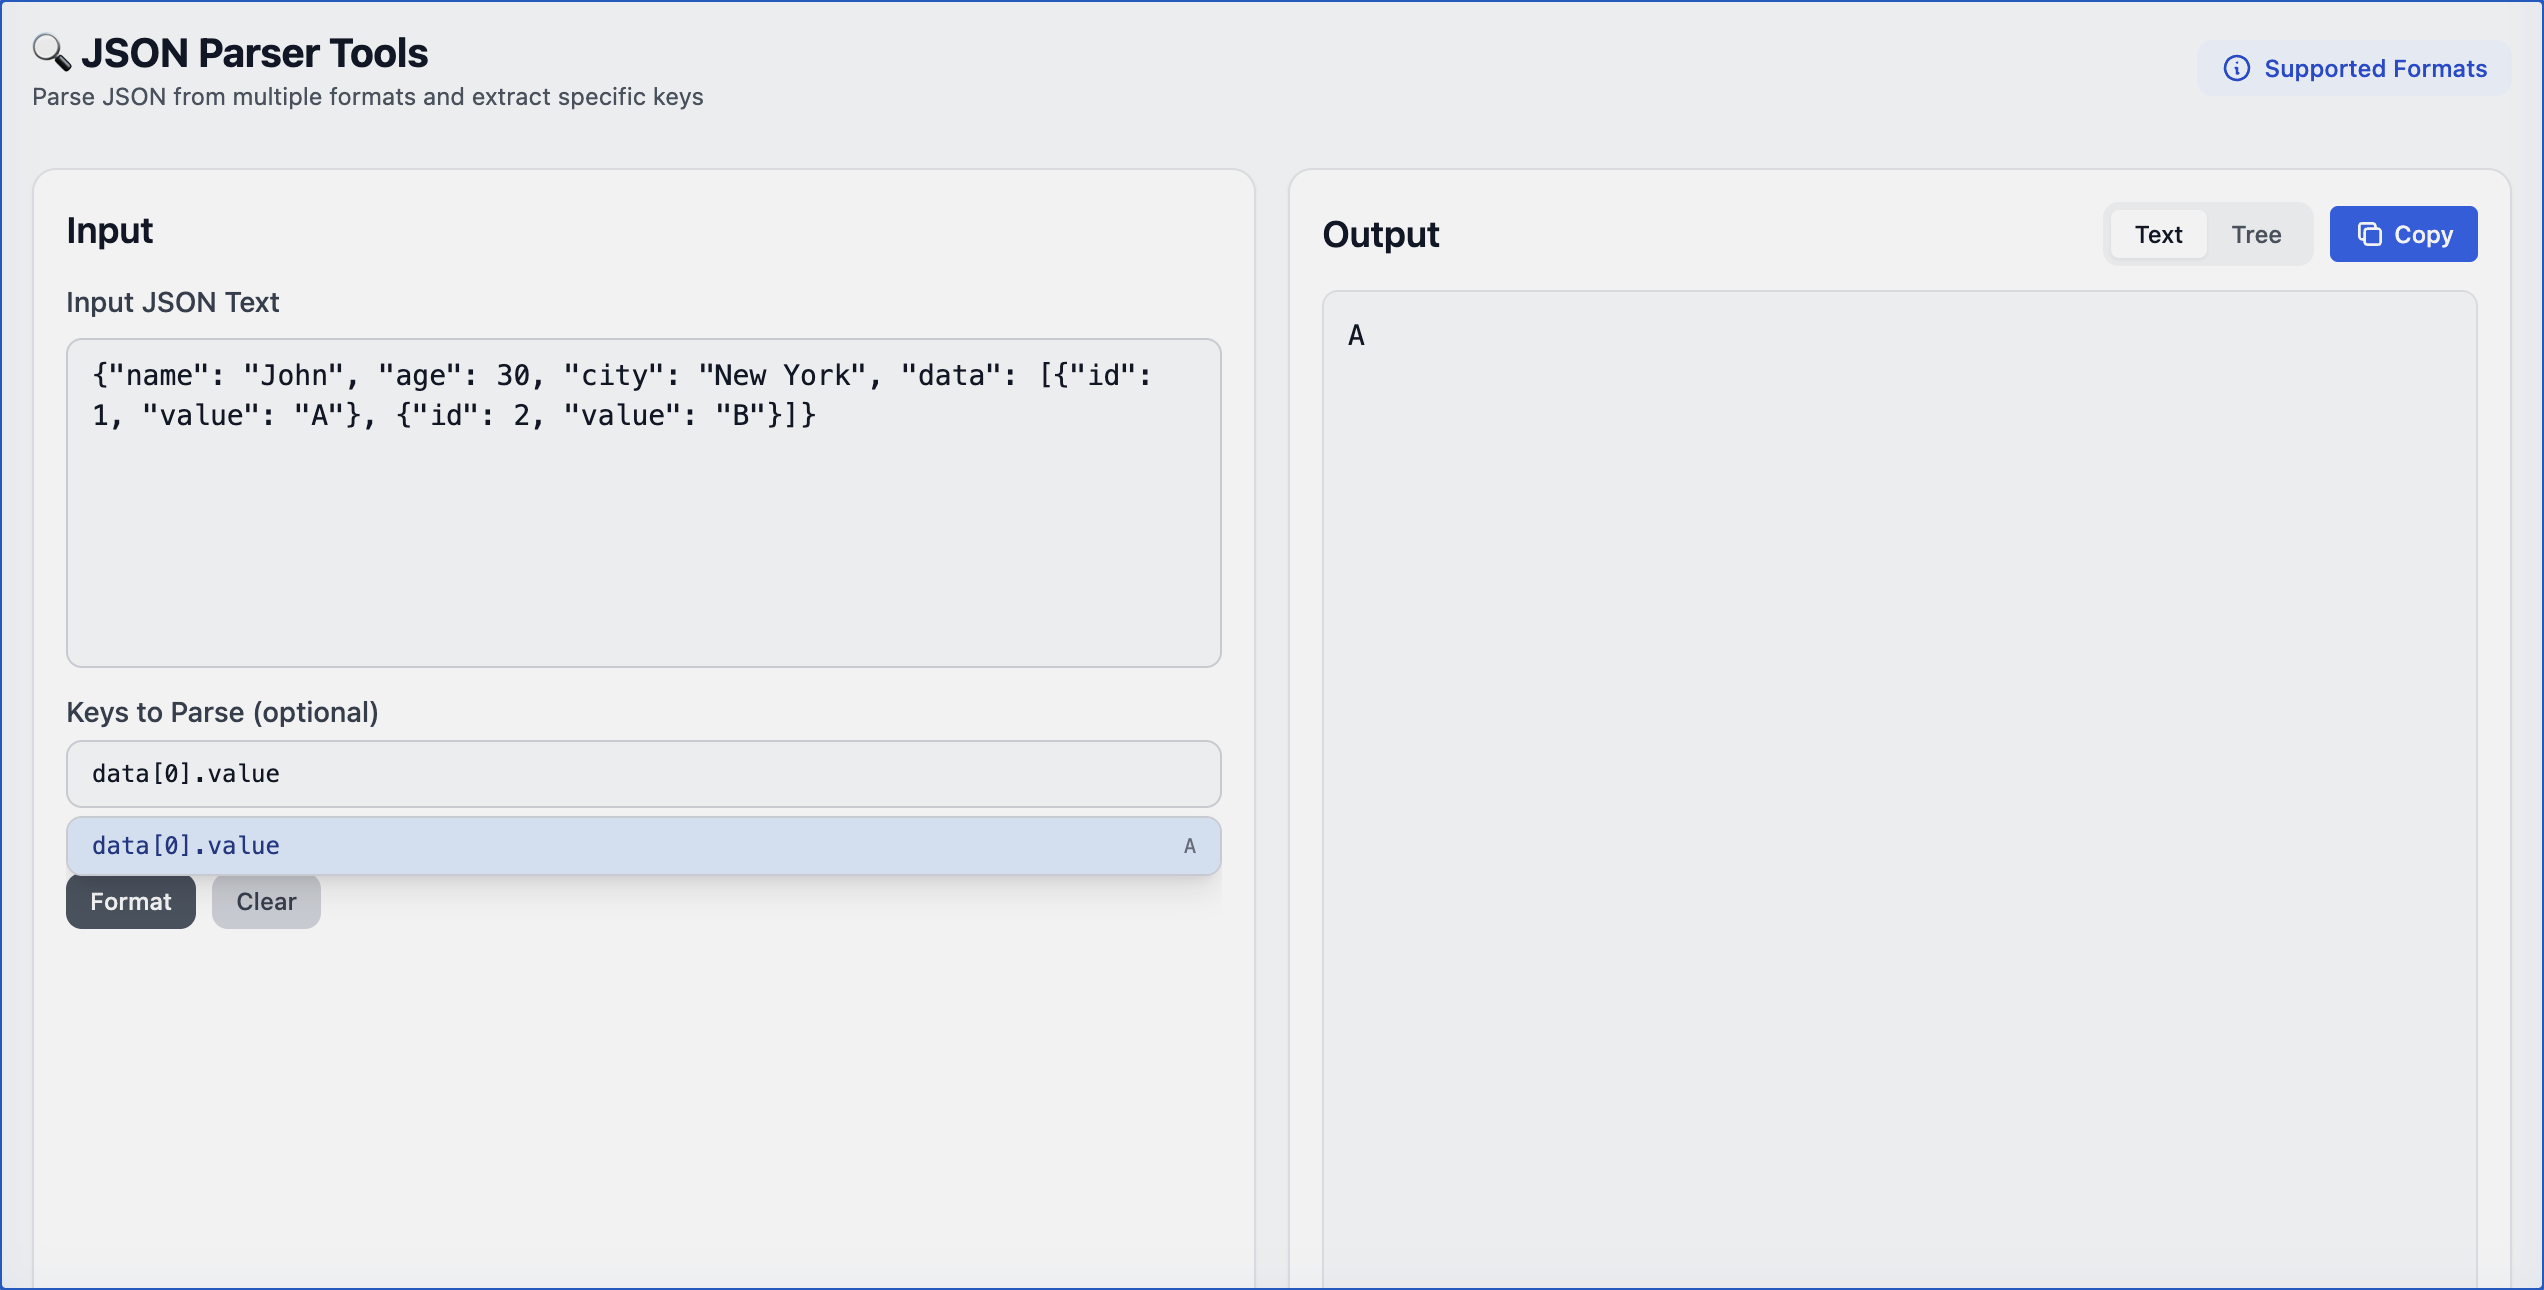Click the Keys to Parse input field
This screenshot has height=1290, width=2544.
pyautogui.click(x=643, y=773)
